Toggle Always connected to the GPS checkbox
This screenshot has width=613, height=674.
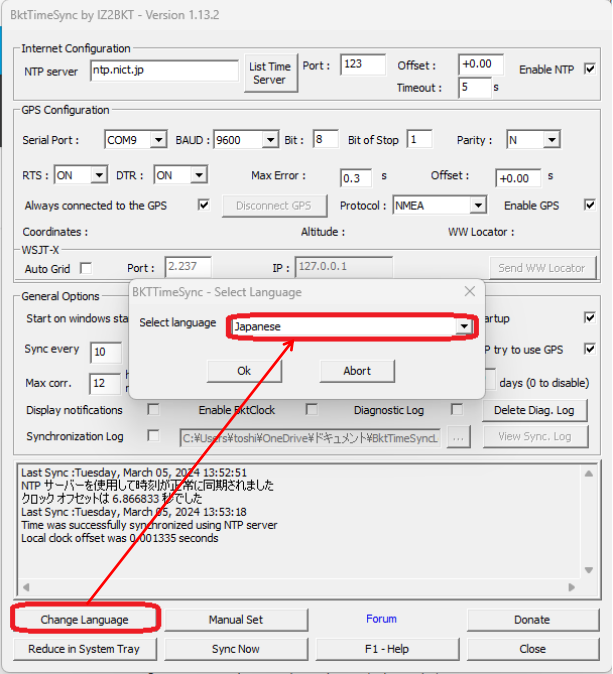pos(204,205)
